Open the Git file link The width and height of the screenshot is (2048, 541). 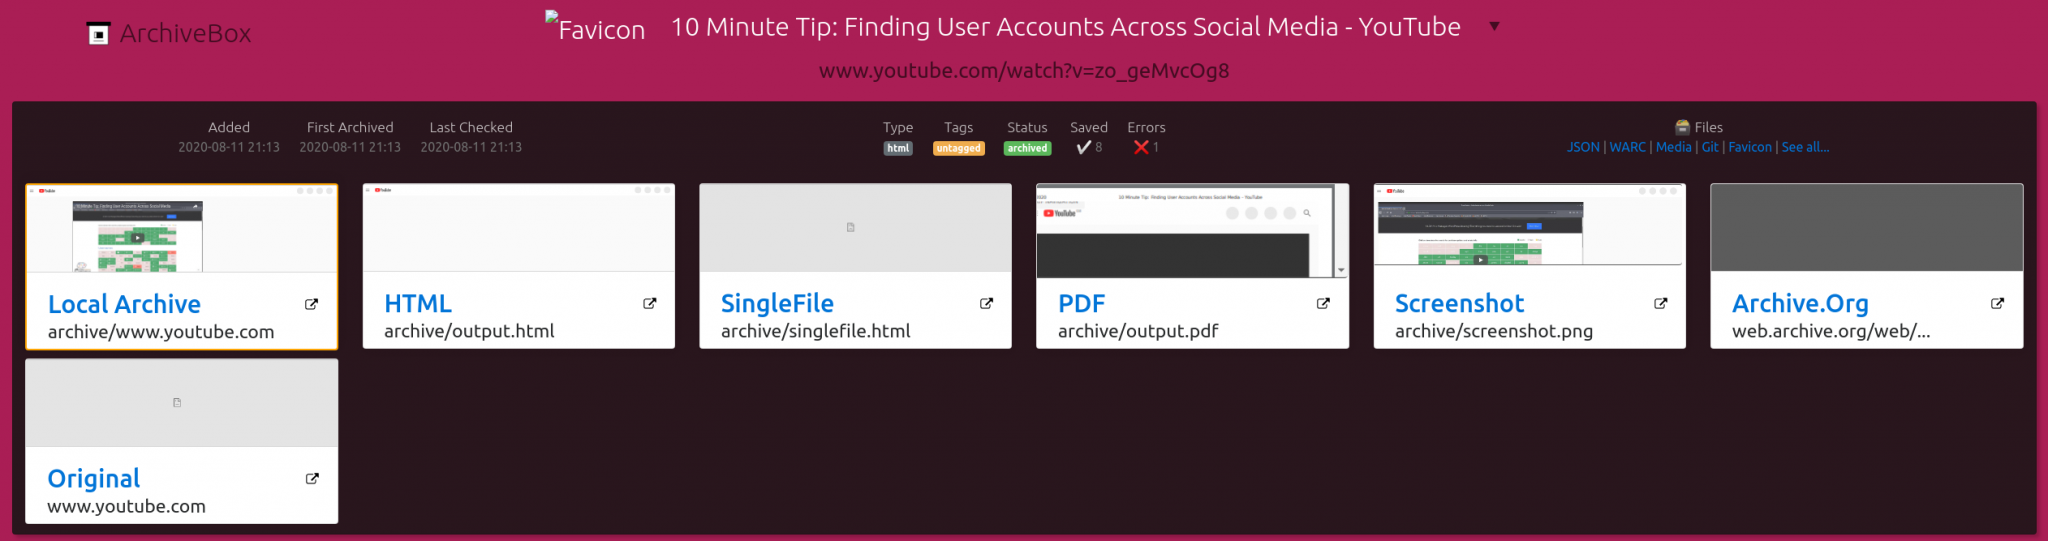click(x=1710, y=147)
